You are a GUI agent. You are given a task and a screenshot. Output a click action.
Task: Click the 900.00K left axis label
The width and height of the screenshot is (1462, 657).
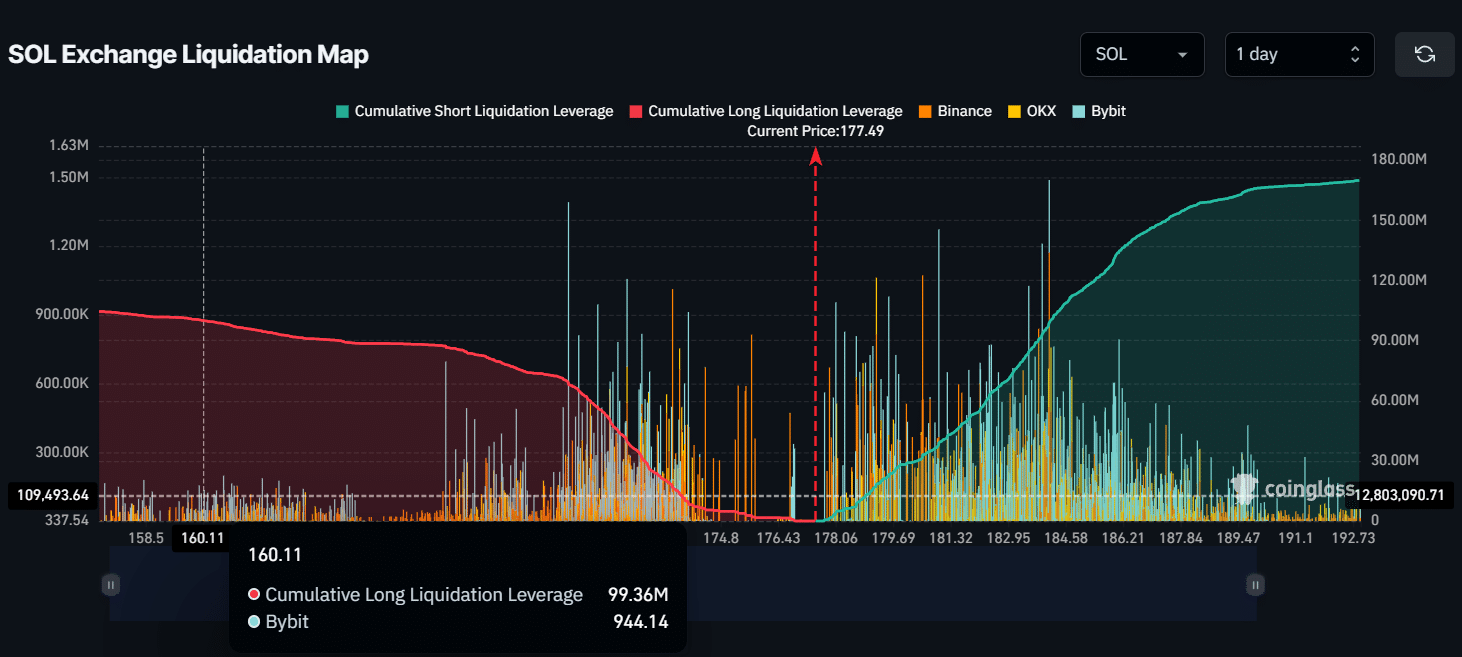click(63, 314)
